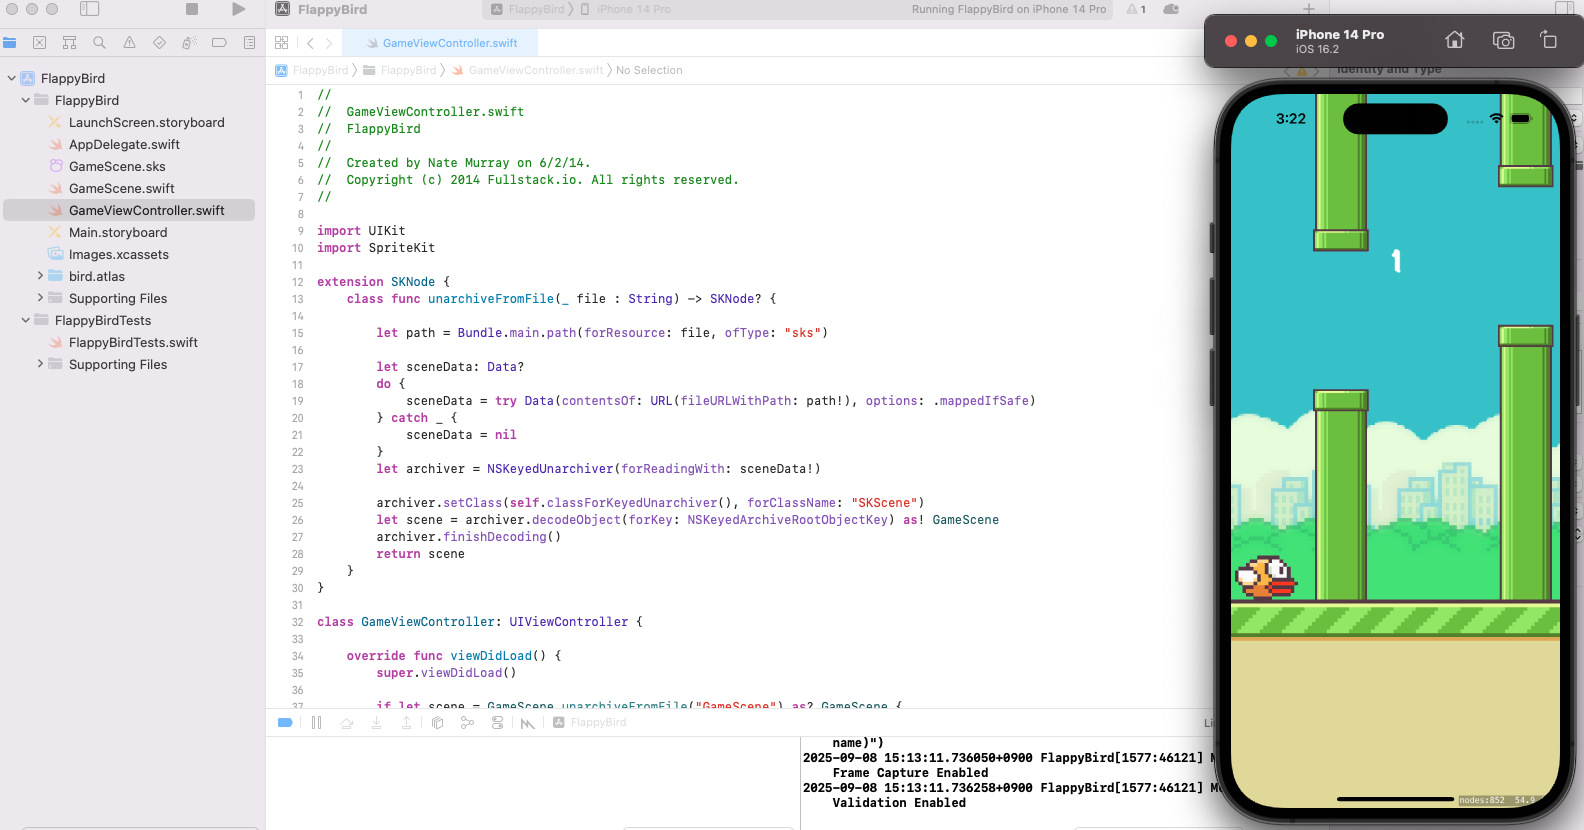
Task: Pause program execution in debug bar
Action: point(317,722)
